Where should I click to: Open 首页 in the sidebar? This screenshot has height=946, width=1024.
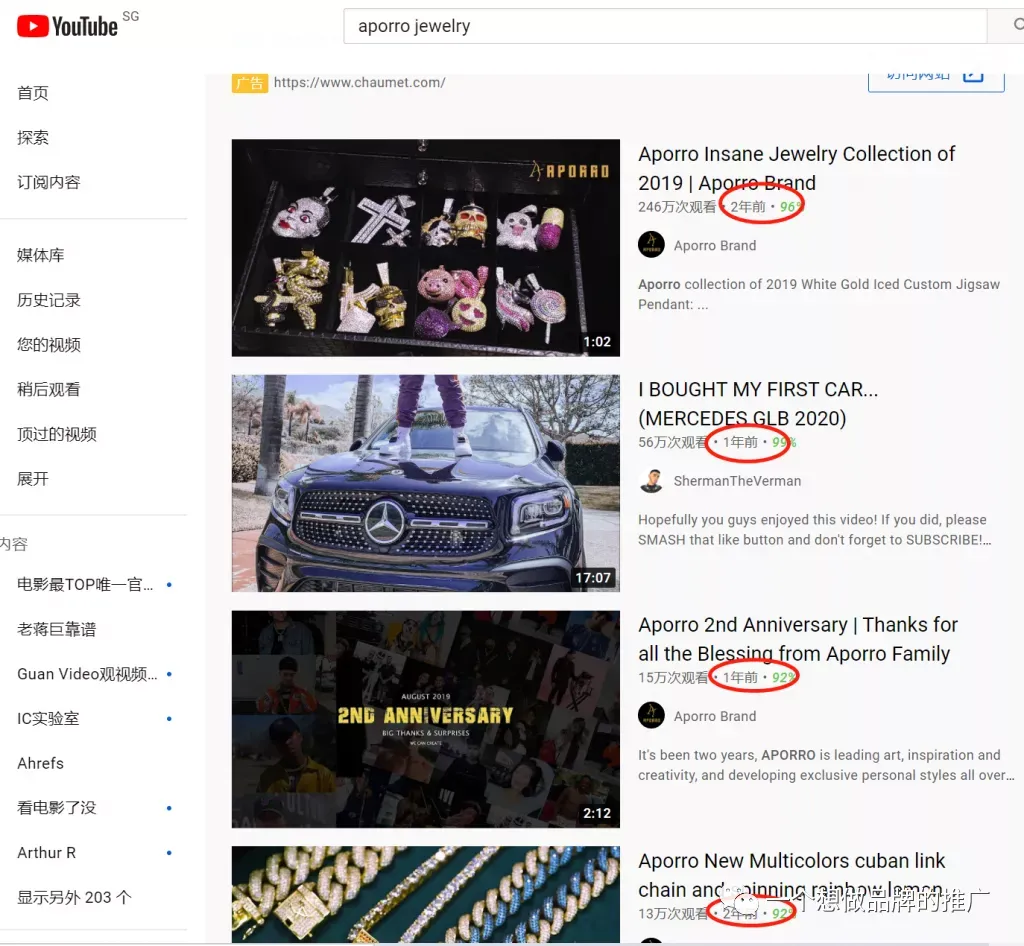33,93
